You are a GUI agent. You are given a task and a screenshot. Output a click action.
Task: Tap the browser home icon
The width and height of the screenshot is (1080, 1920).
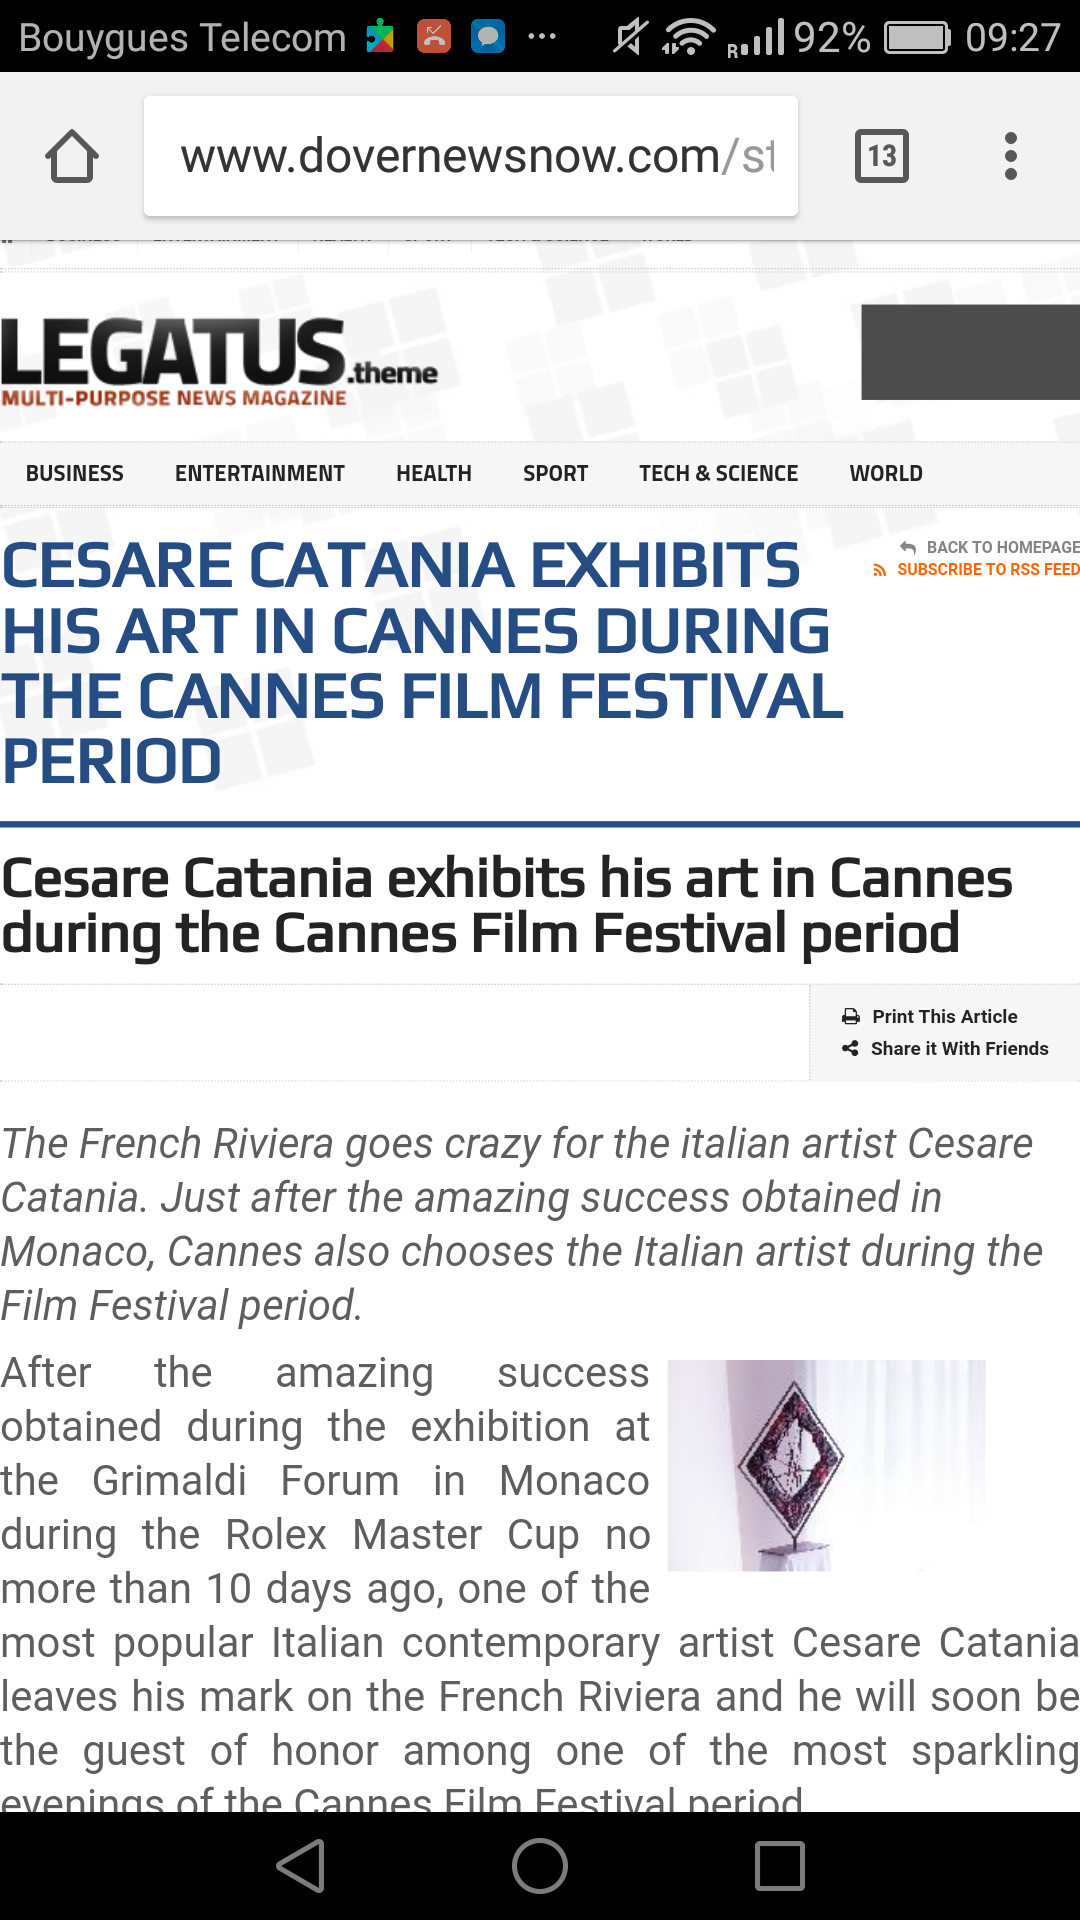[x=72, y=156]
